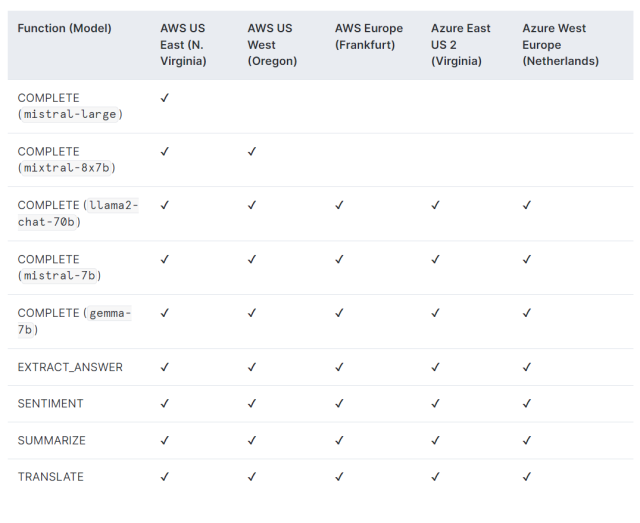Click the "Azure East US 2 (Virginia)" header

tap(460, 45)
